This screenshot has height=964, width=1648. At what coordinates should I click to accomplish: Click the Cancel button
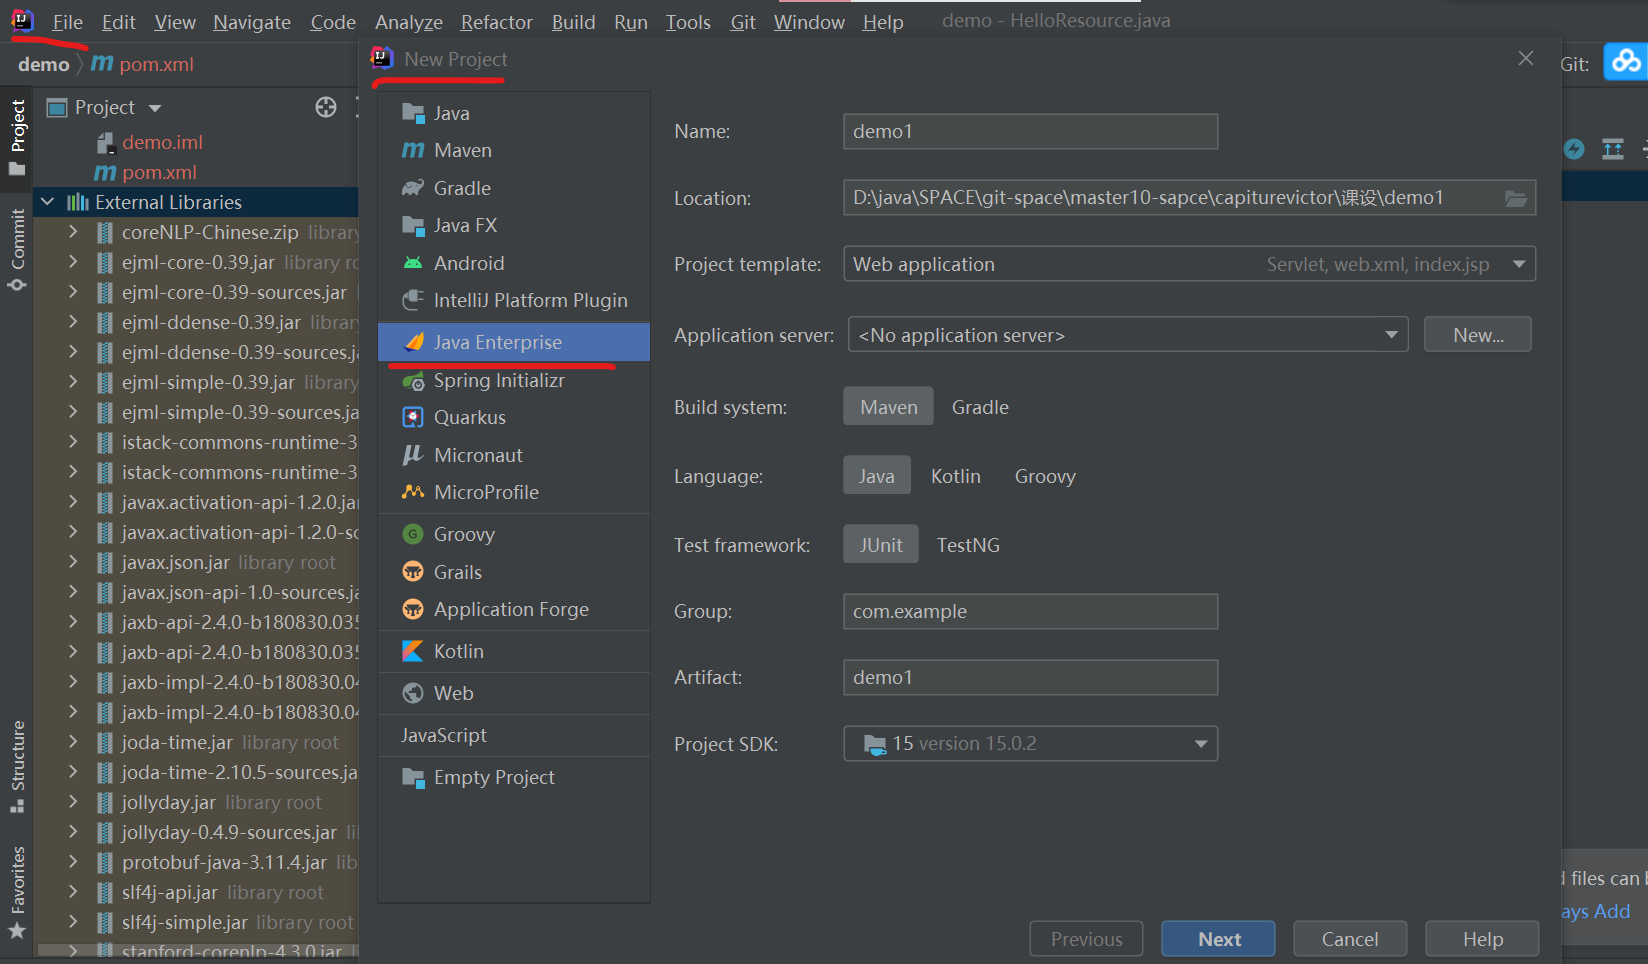(1350, 939)
